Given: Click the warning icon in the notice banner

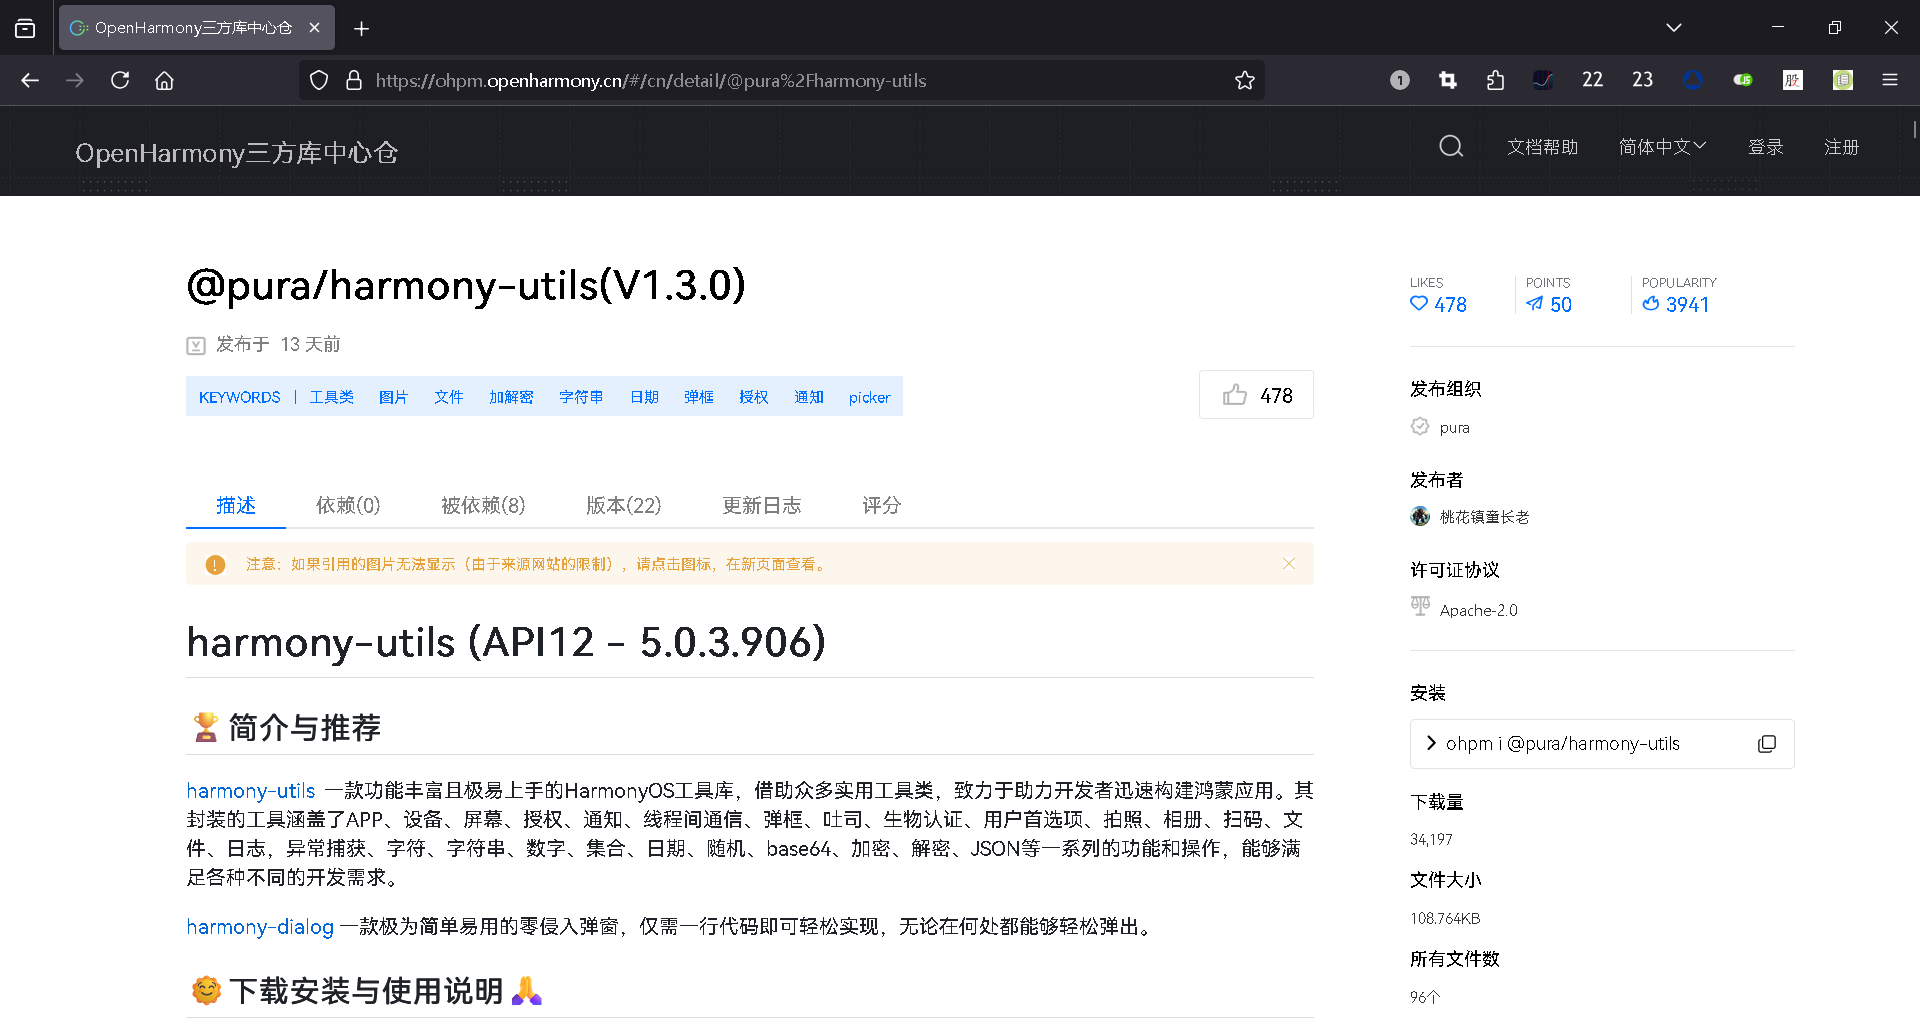Looking at the screenshot, I should (x=214, y=564).
